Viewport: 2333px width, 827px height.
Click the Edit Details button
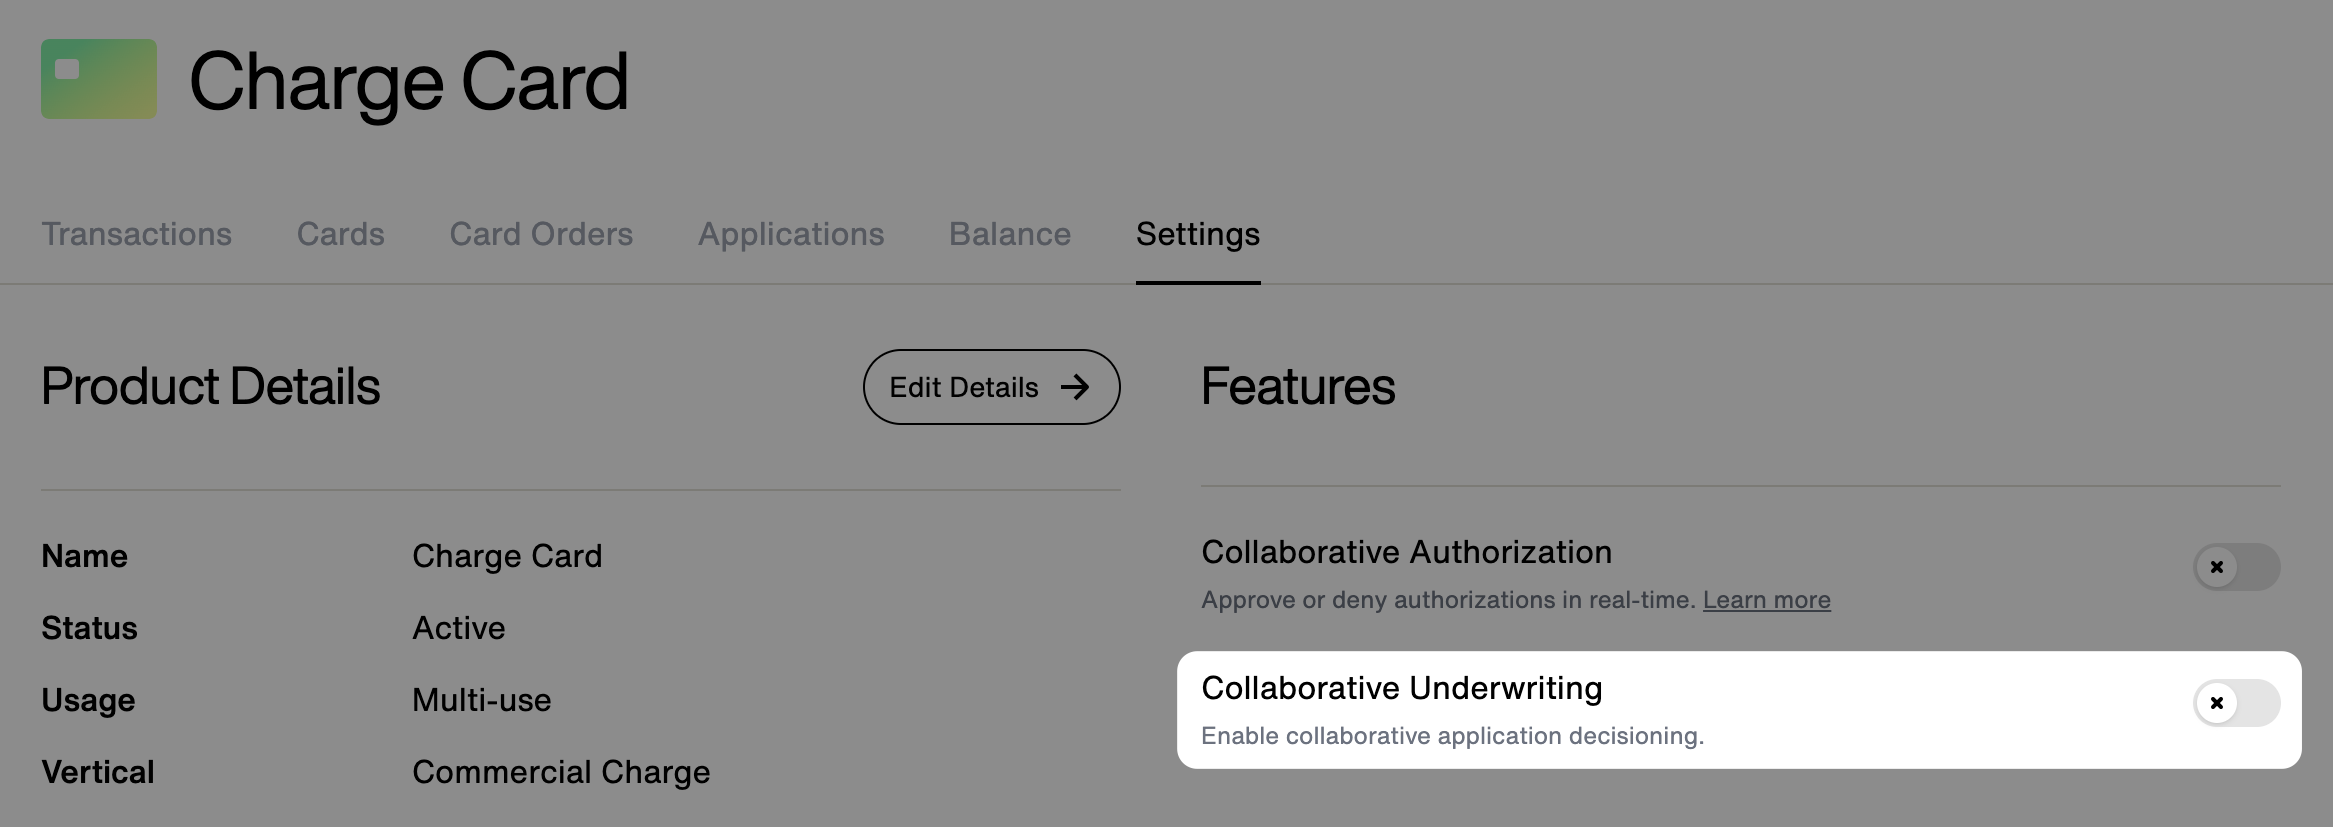pos(991,387)
